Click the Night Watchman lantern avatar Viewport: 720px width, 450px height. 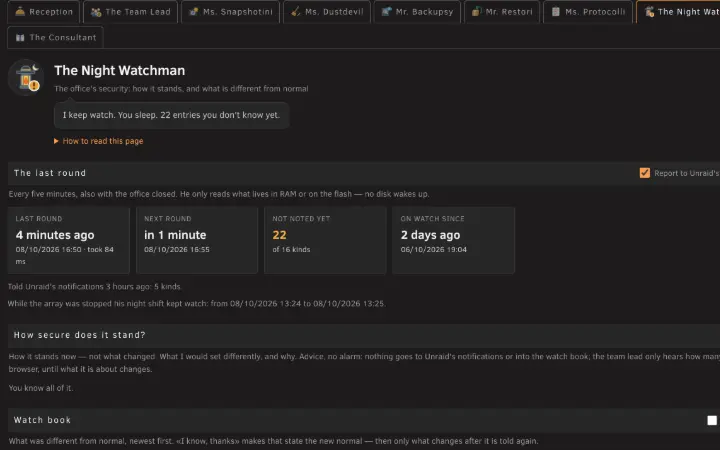coord(26,77)
